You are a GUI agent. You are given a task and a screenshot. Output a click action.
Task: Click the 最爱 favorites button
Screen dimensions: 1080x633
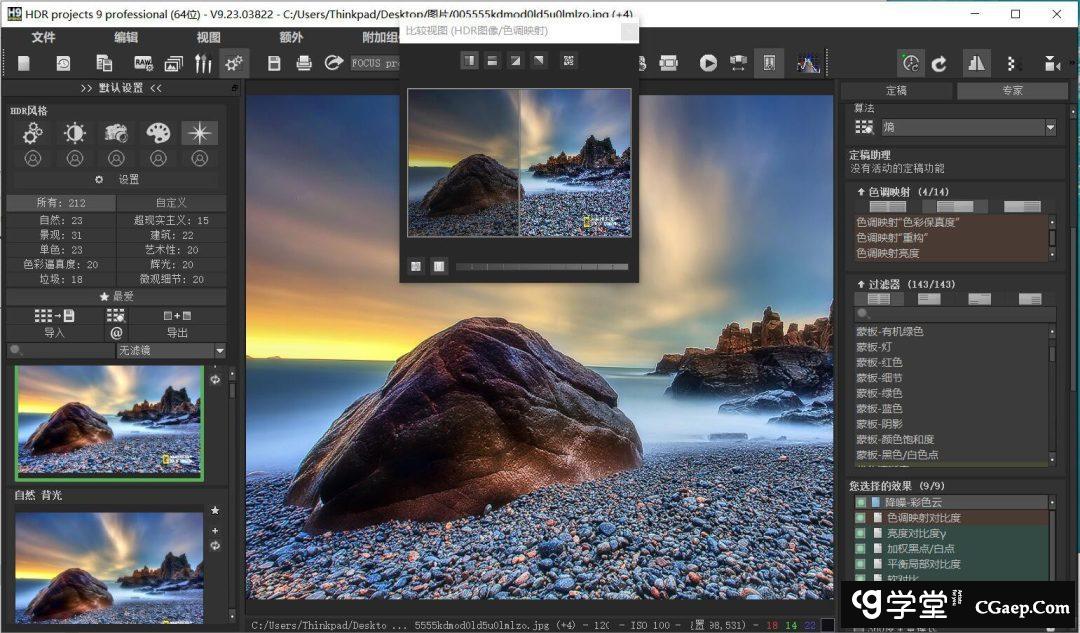[116, 297]
